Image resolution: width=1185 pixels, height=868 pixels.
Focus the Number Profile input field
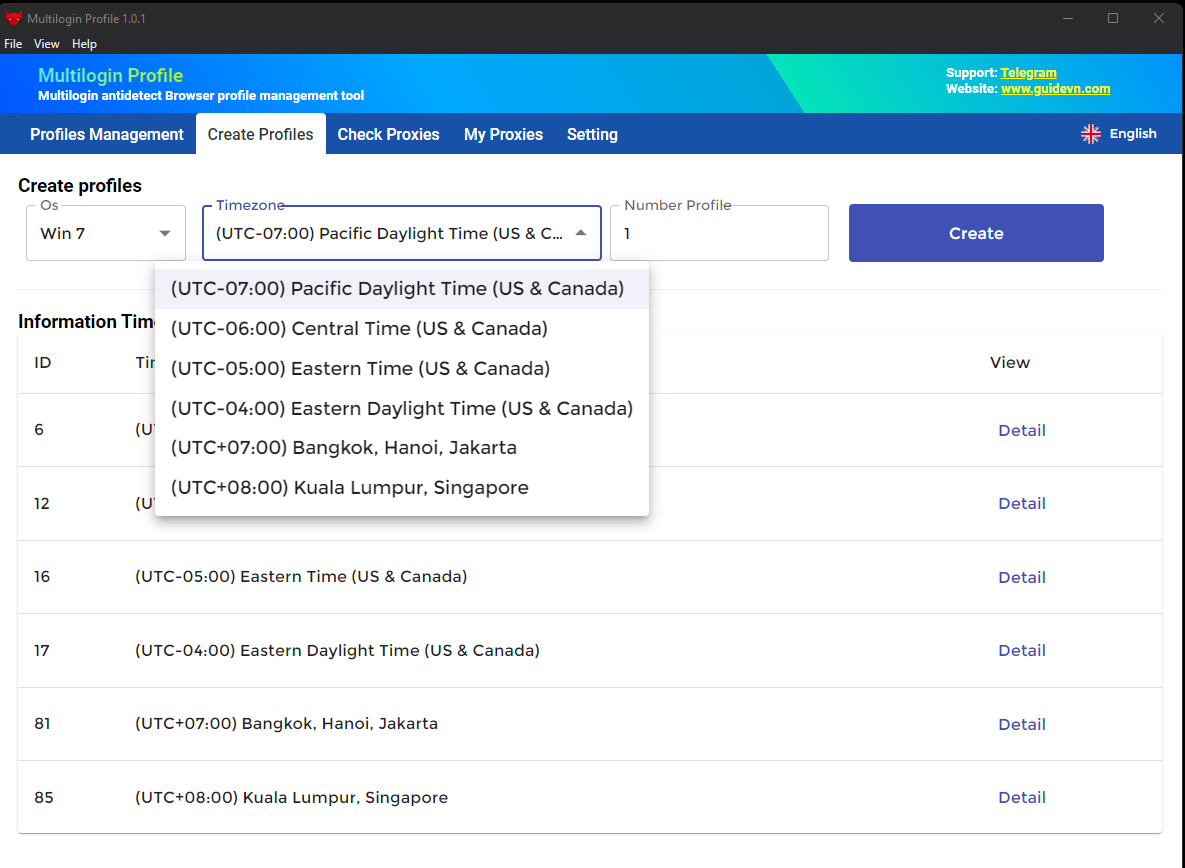point(719,233)
